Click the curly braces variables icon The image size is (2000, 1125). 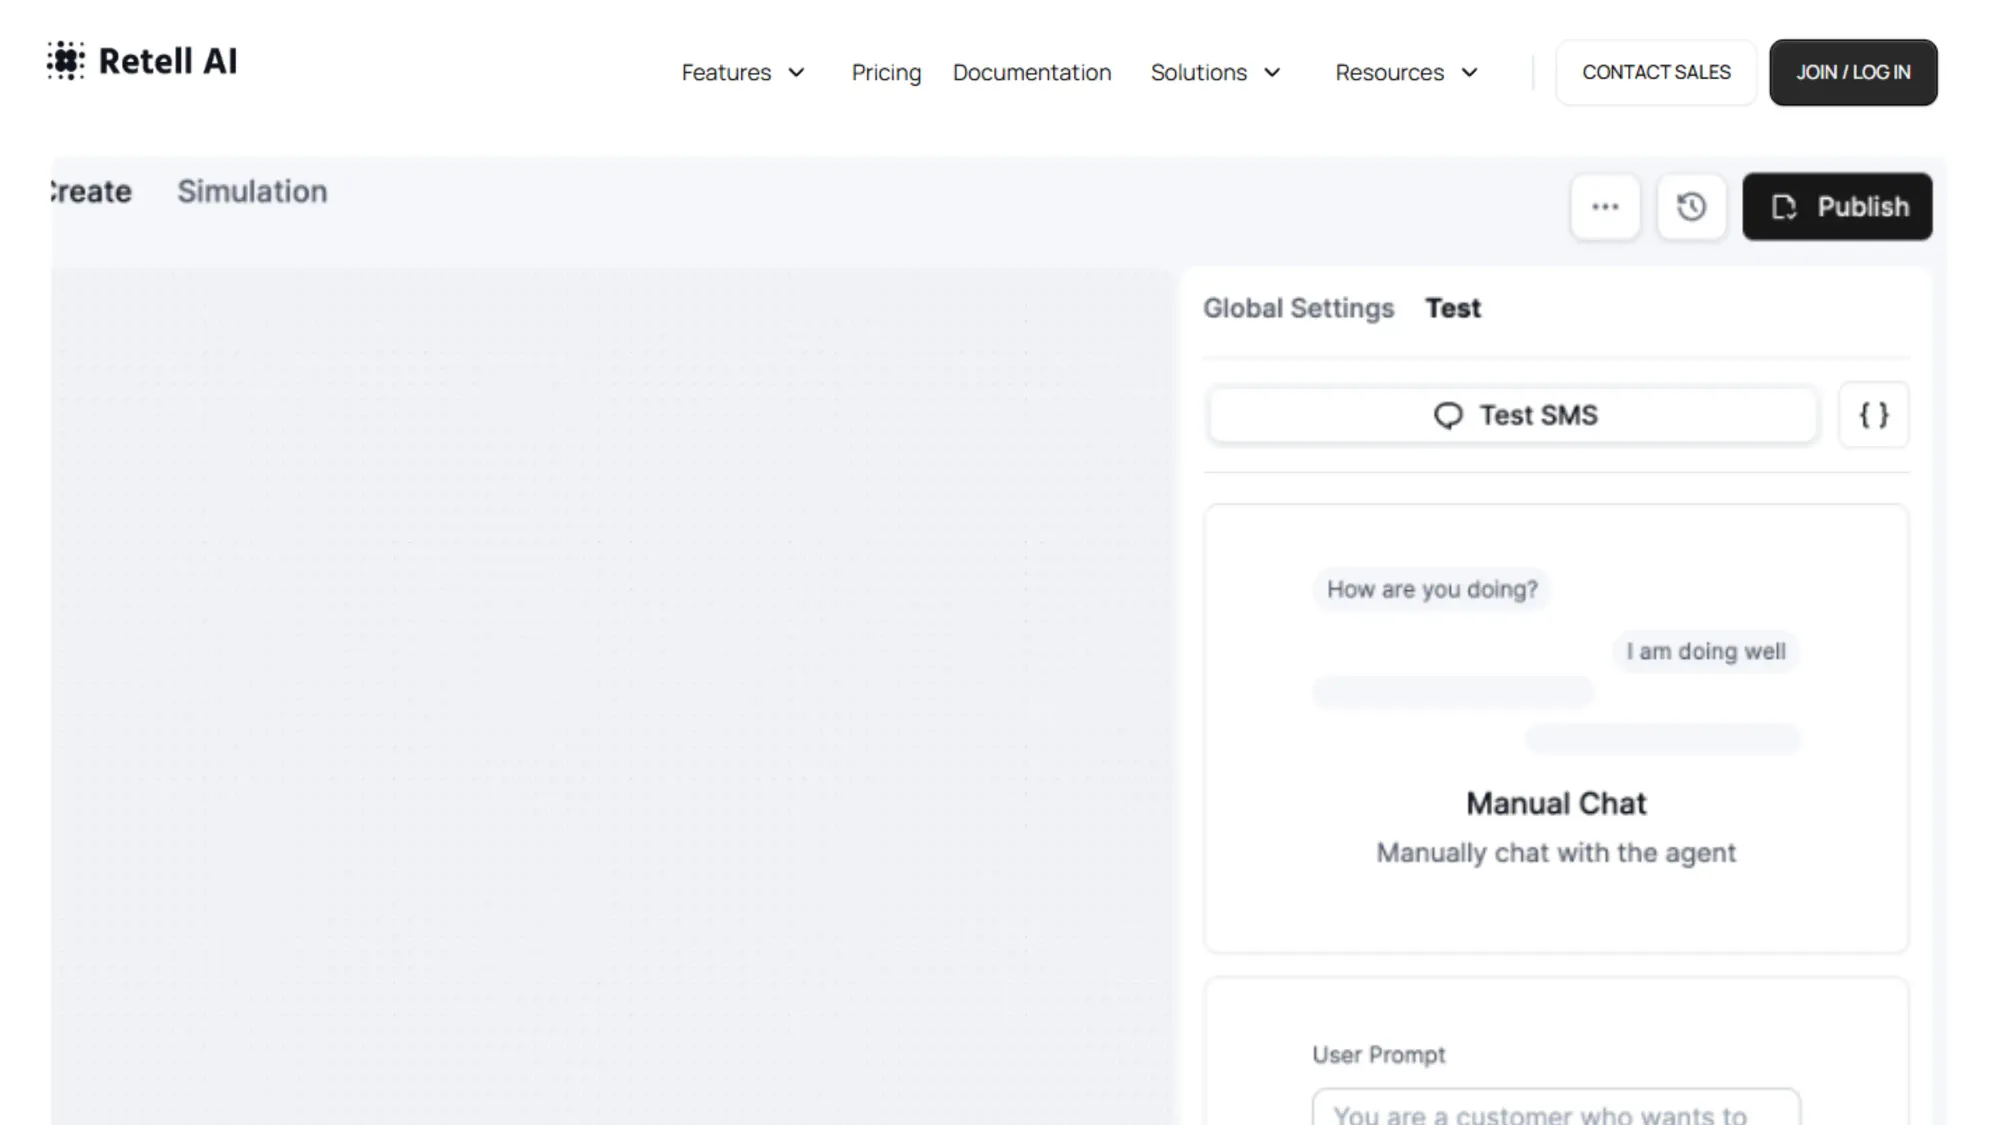click(1873, 415)
